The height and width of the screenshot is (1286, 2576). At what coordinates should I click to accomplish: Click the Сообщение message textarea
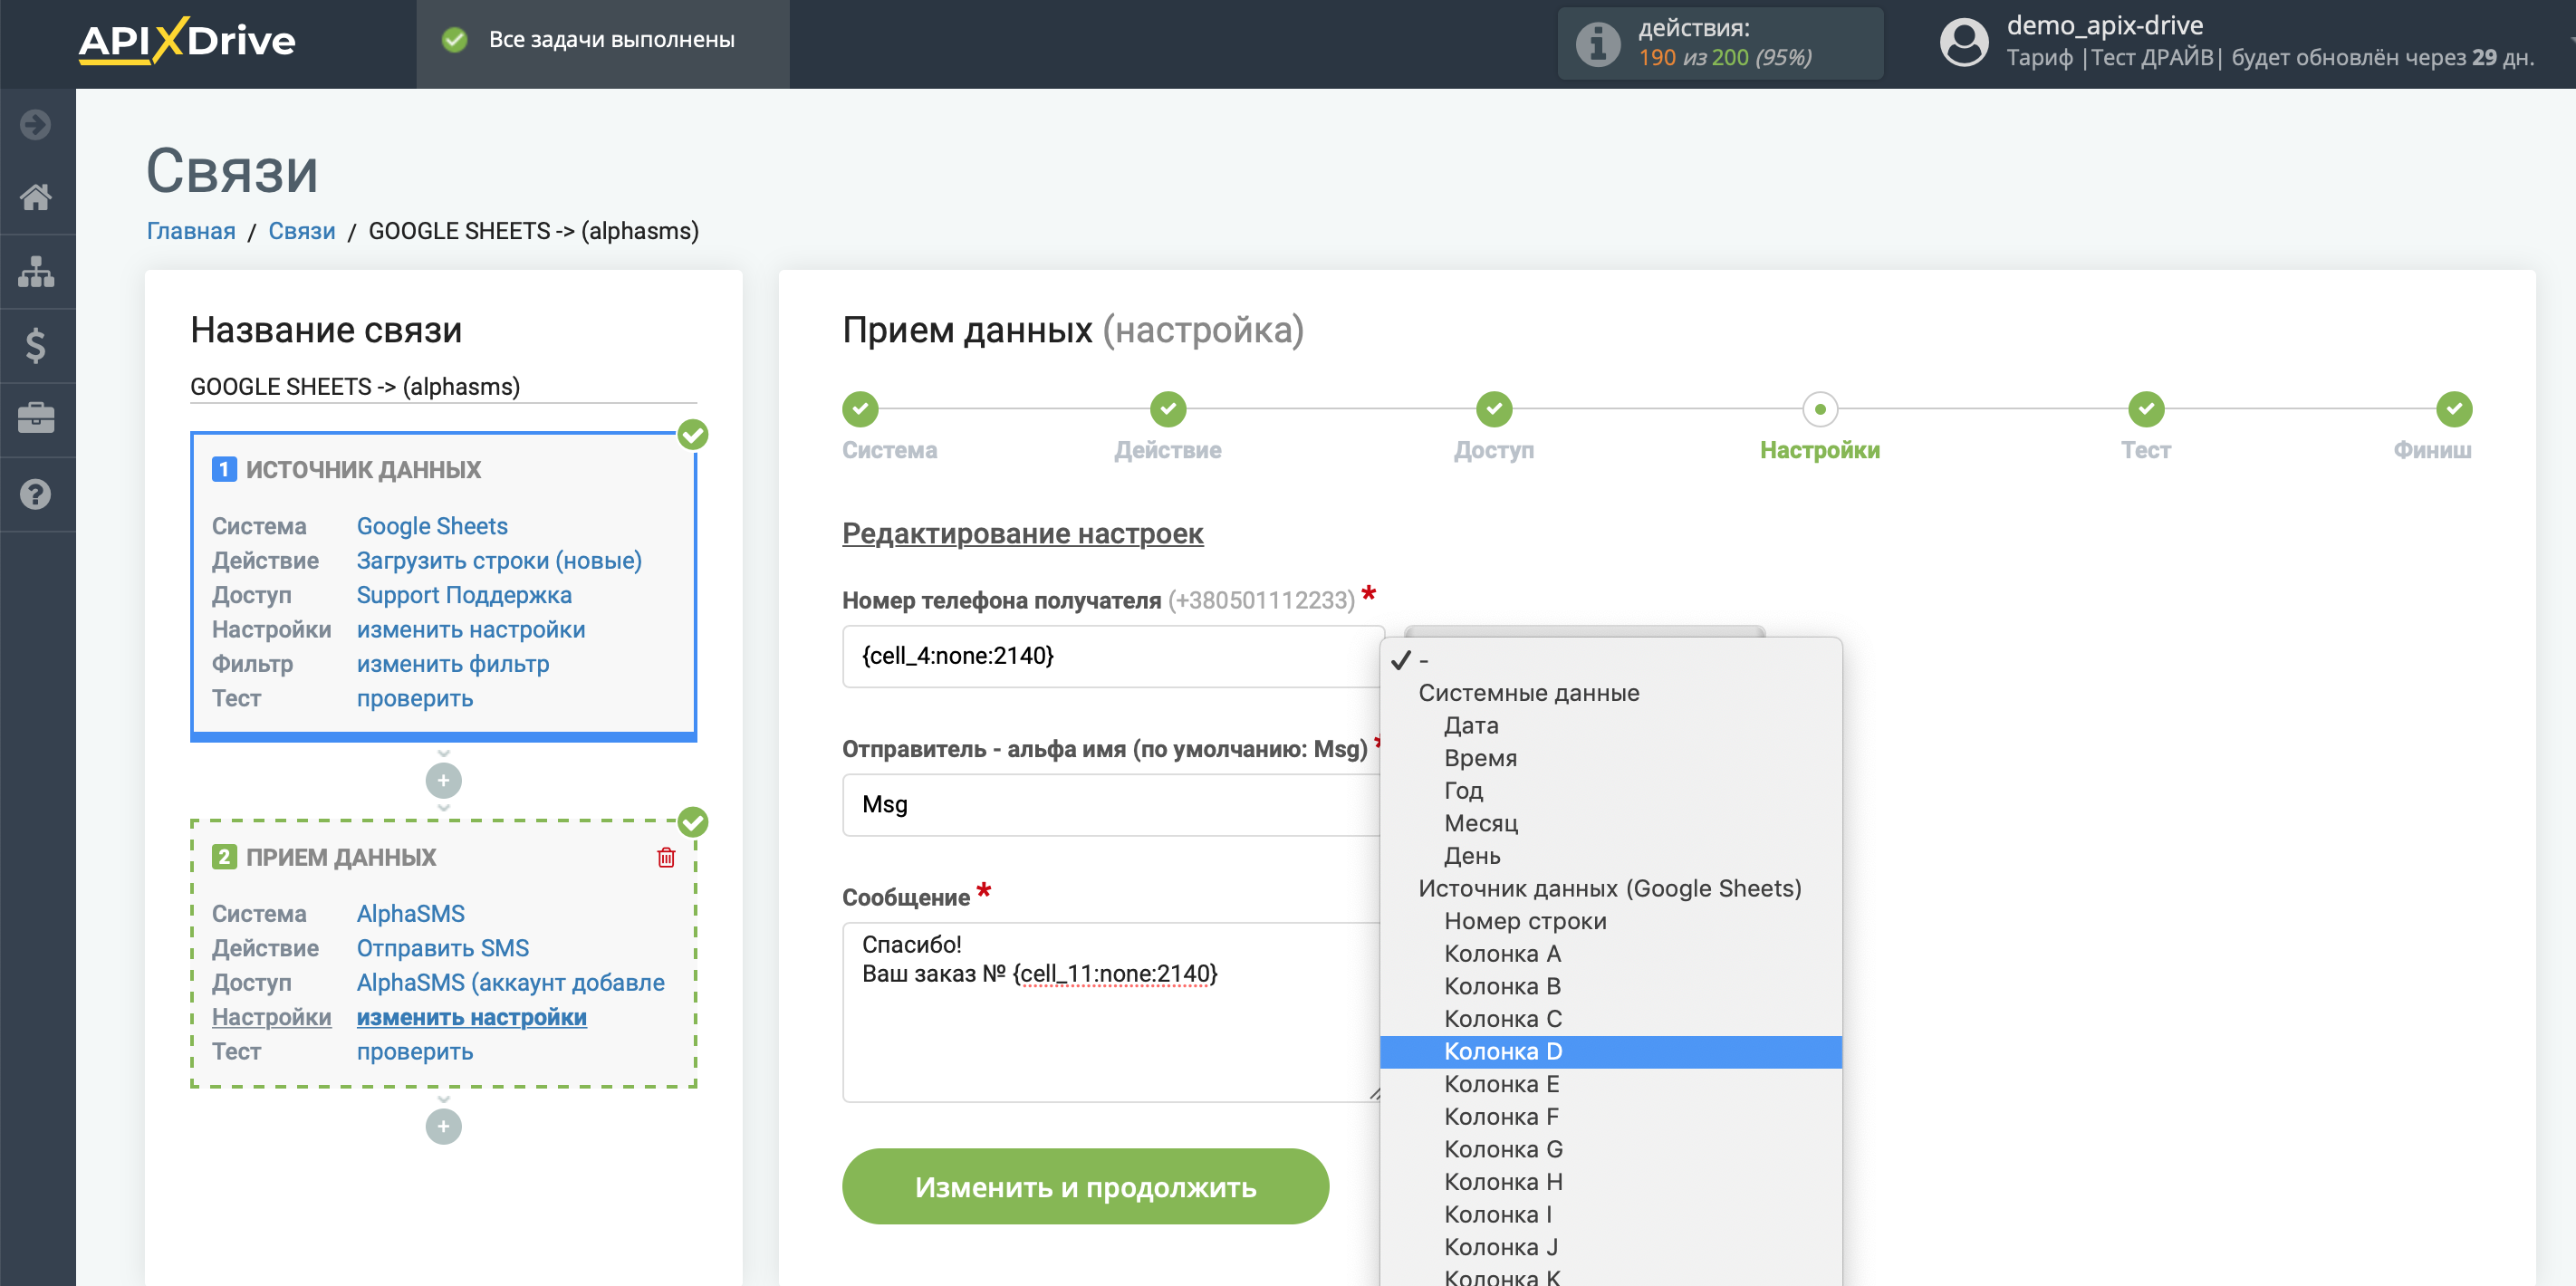1112,1012
